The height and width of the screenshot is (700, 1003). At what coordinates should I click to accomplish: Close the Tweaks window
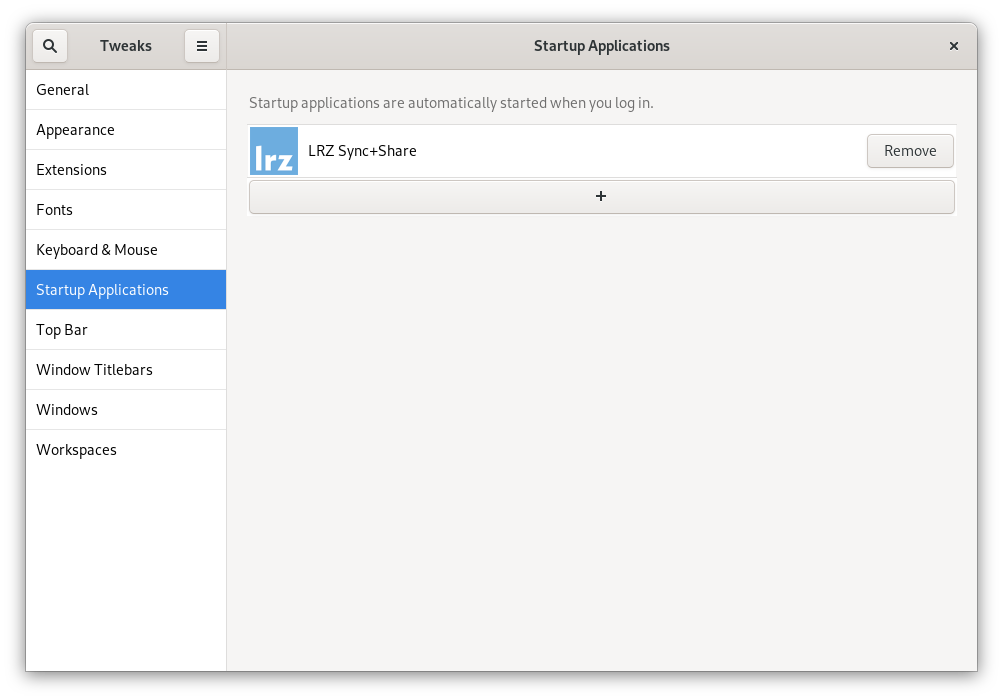pyautogui.click(x=953, y=46)
